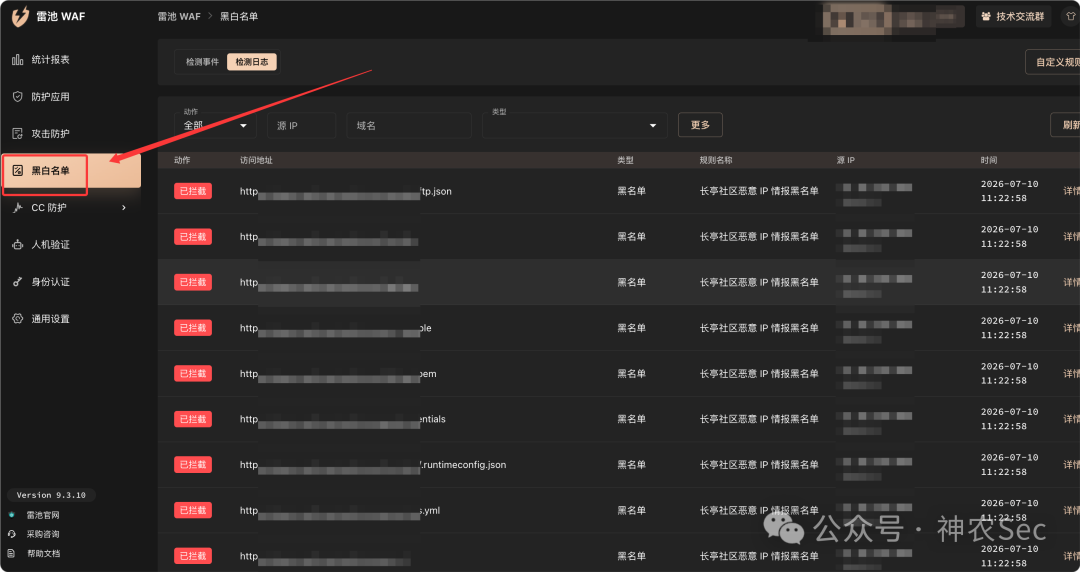Click the 时间 column header
Image resolution: width=1080 pixels, height=572 pixels.
(x=989, y=160)
